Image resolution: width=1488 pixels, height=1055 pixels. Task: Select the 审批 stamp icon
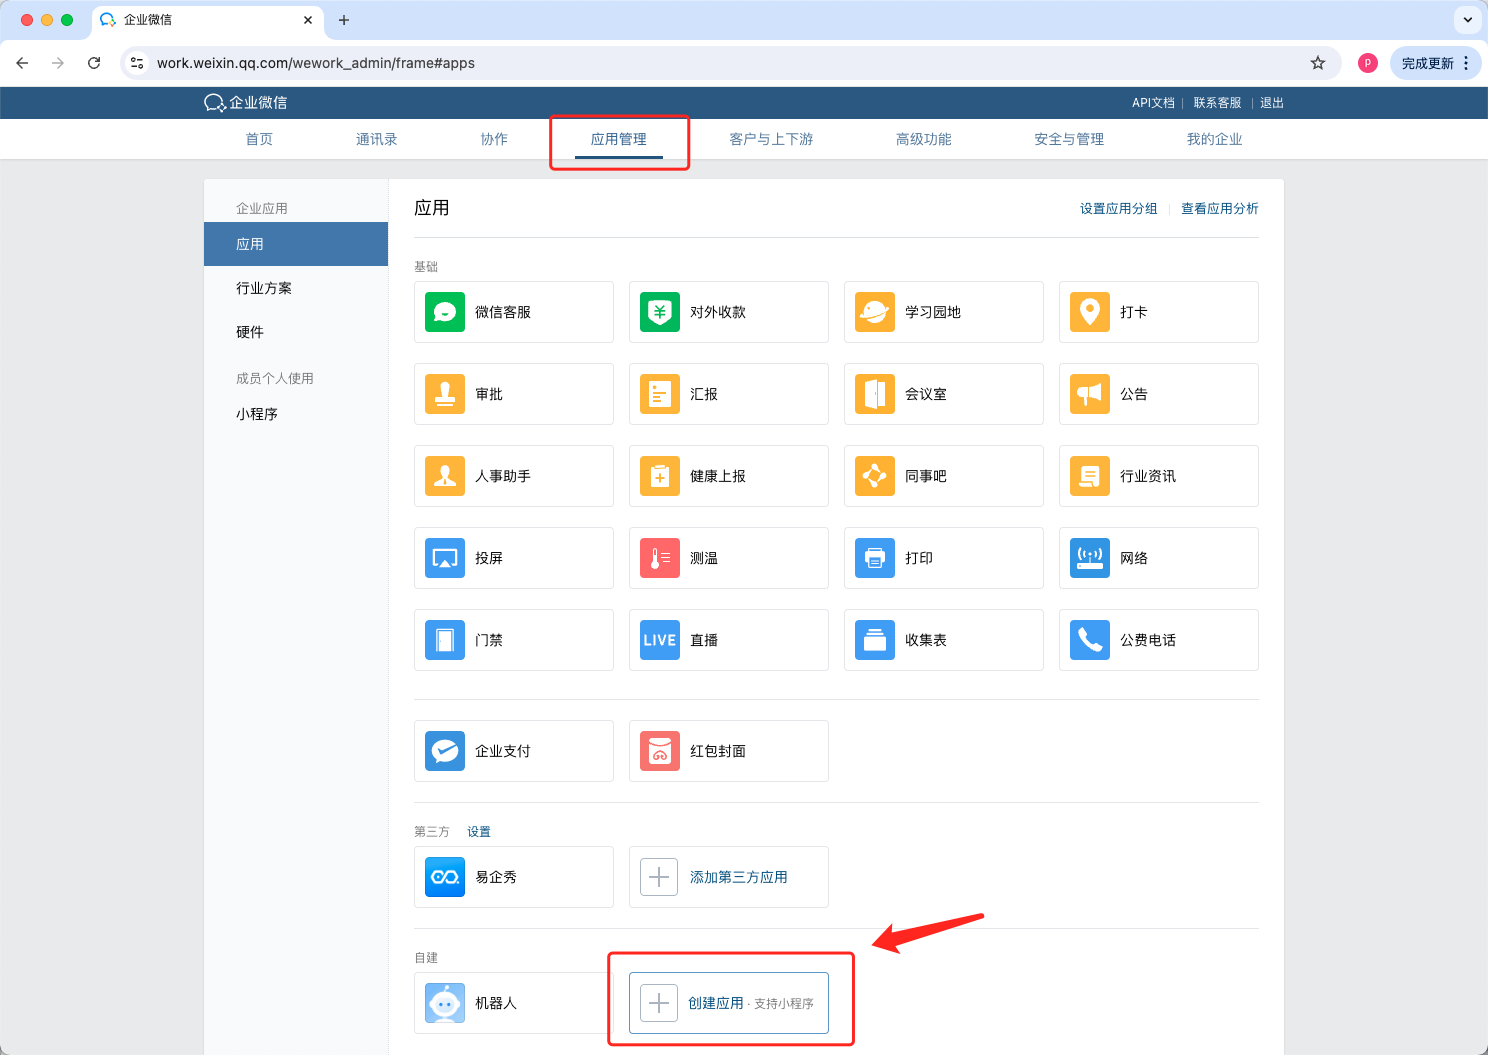[x=445, y=394]
